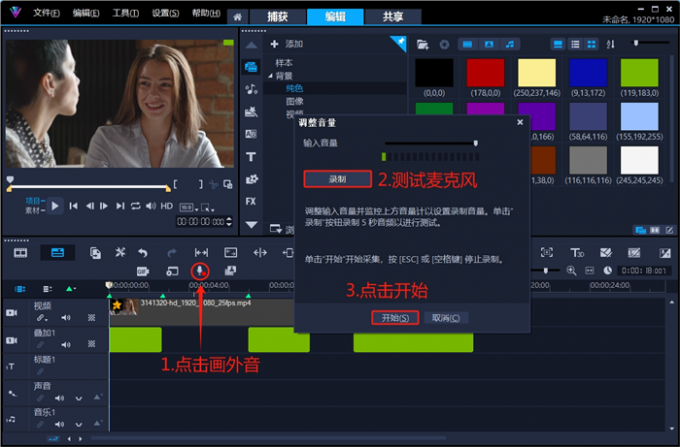Click the home tab icon
Screen dimensions: 680x447
237,17
